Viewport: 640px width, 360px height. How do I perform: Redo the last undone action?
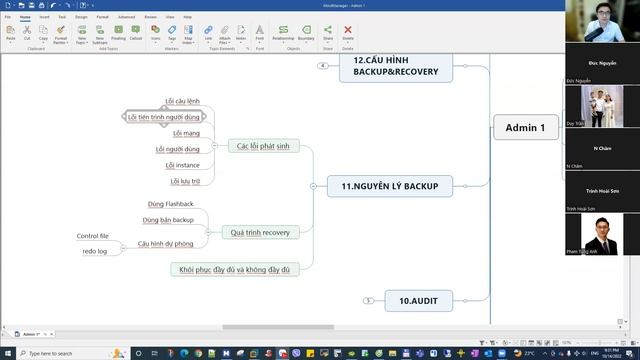pyautogui.click(x=67, y=5)
